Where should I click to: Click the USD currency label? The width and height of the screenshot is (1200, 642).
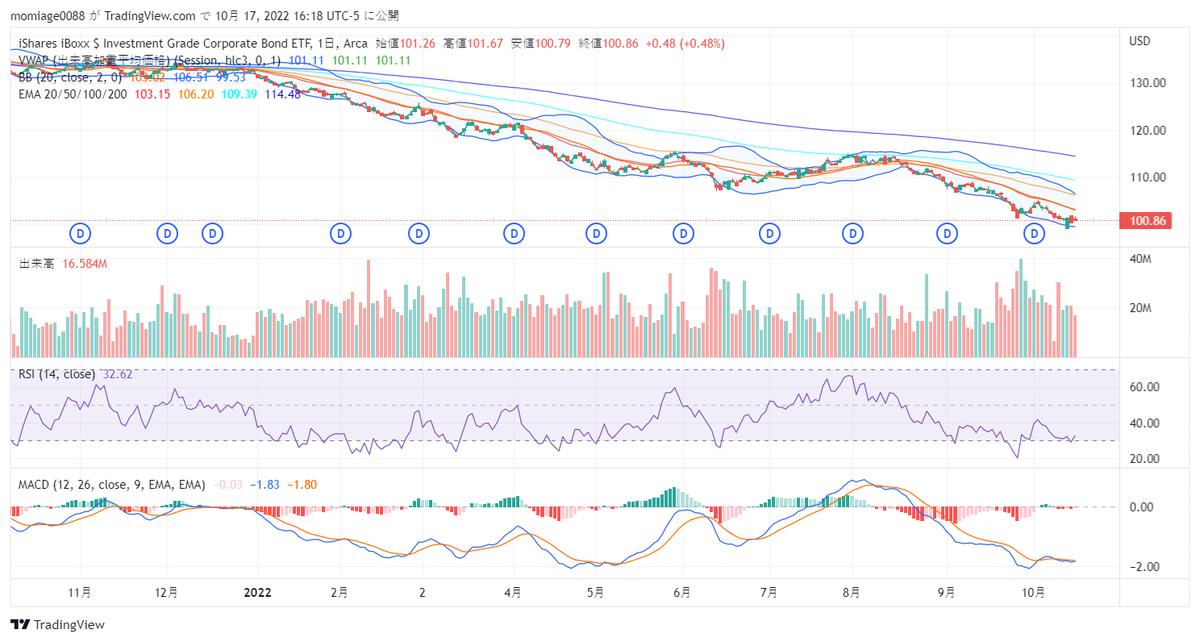point(1140,41)
